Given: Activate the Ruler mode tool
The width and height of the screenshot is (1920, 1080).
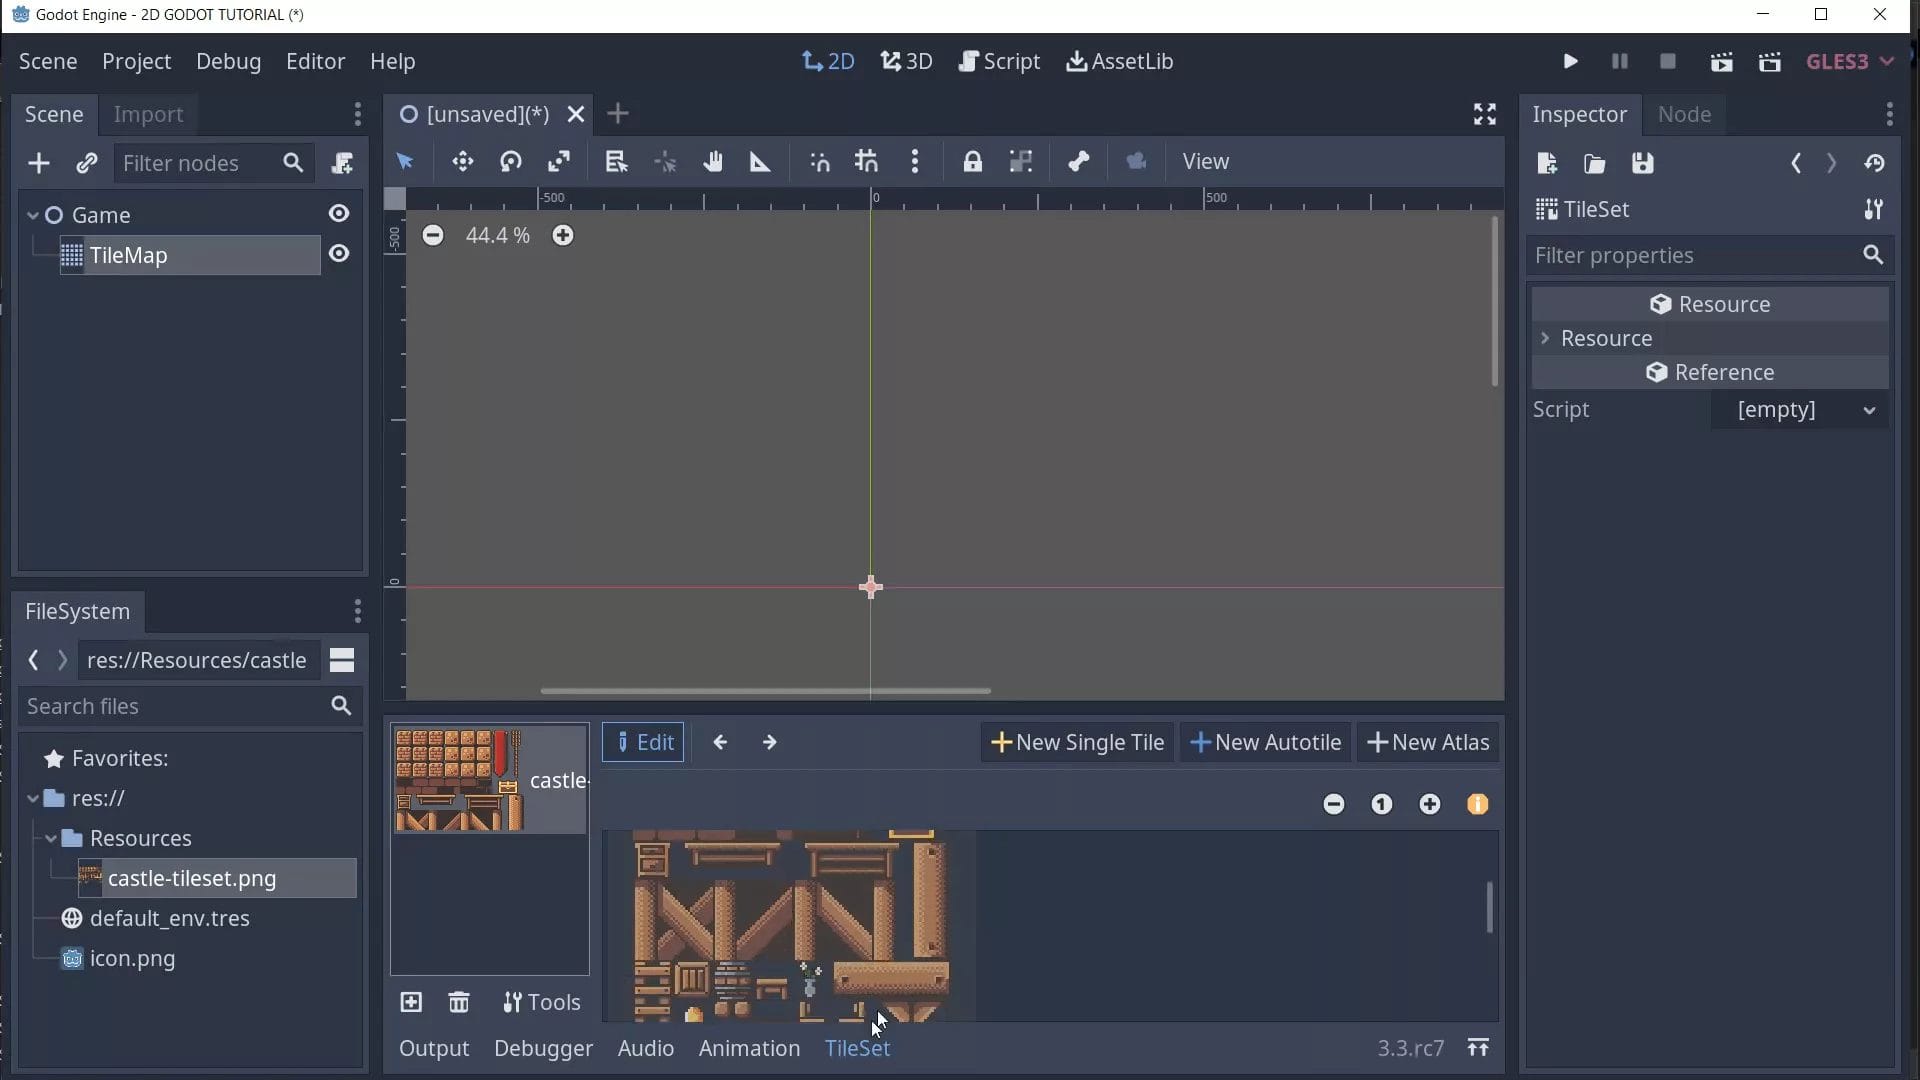Looking at the screenshot, I should [760, 162].
